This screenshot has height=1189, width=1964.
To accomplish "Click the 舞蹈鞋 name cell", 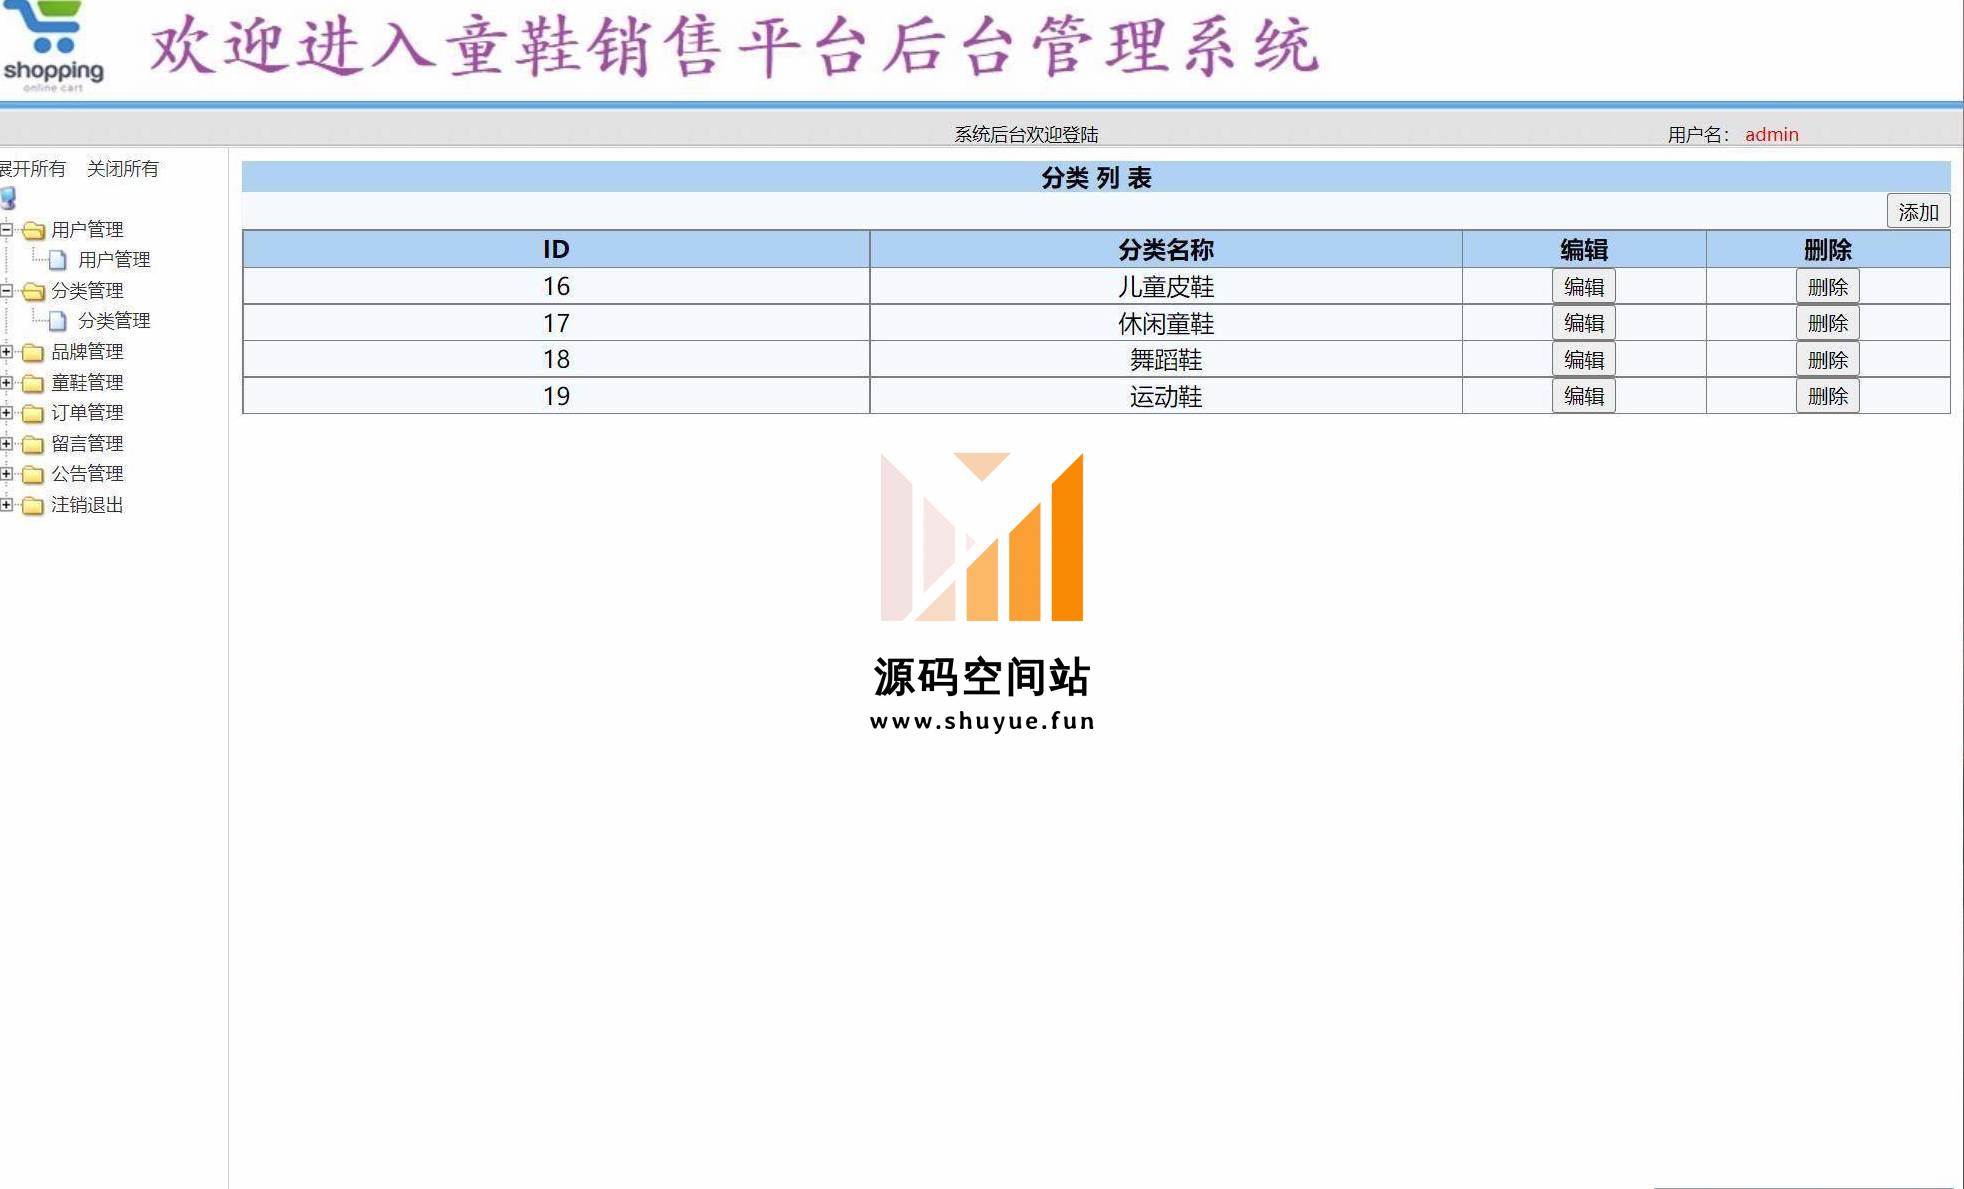I will [x=1166, y=360].
